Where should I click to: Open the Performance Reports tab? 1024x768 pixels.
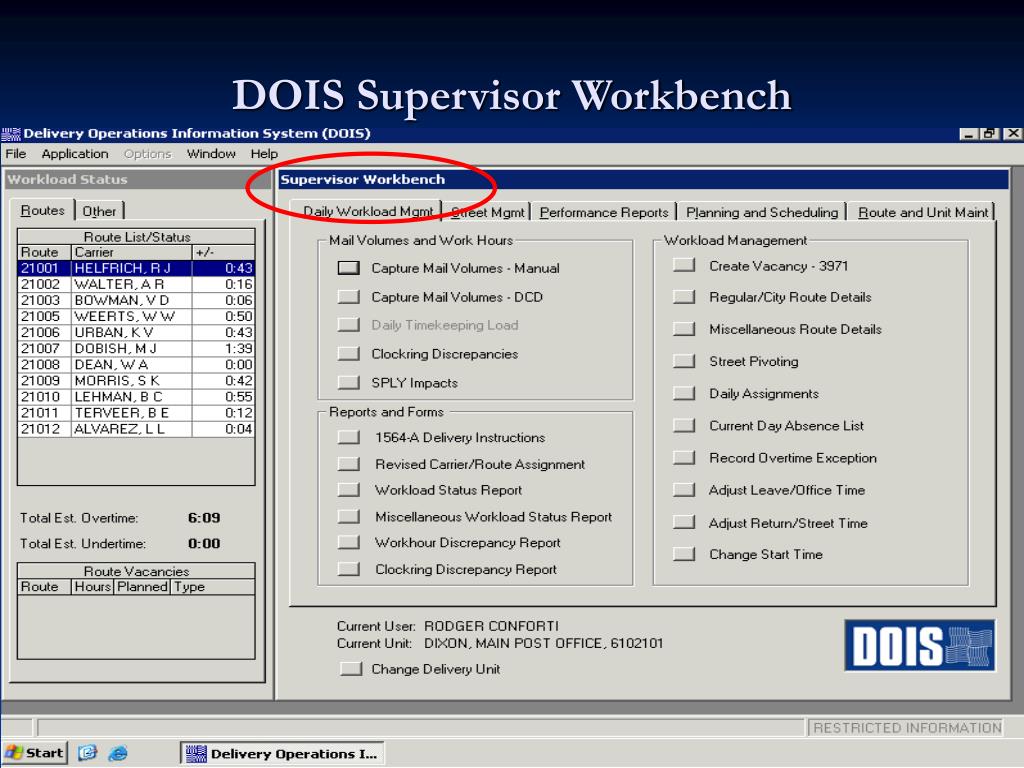point(604,212)
